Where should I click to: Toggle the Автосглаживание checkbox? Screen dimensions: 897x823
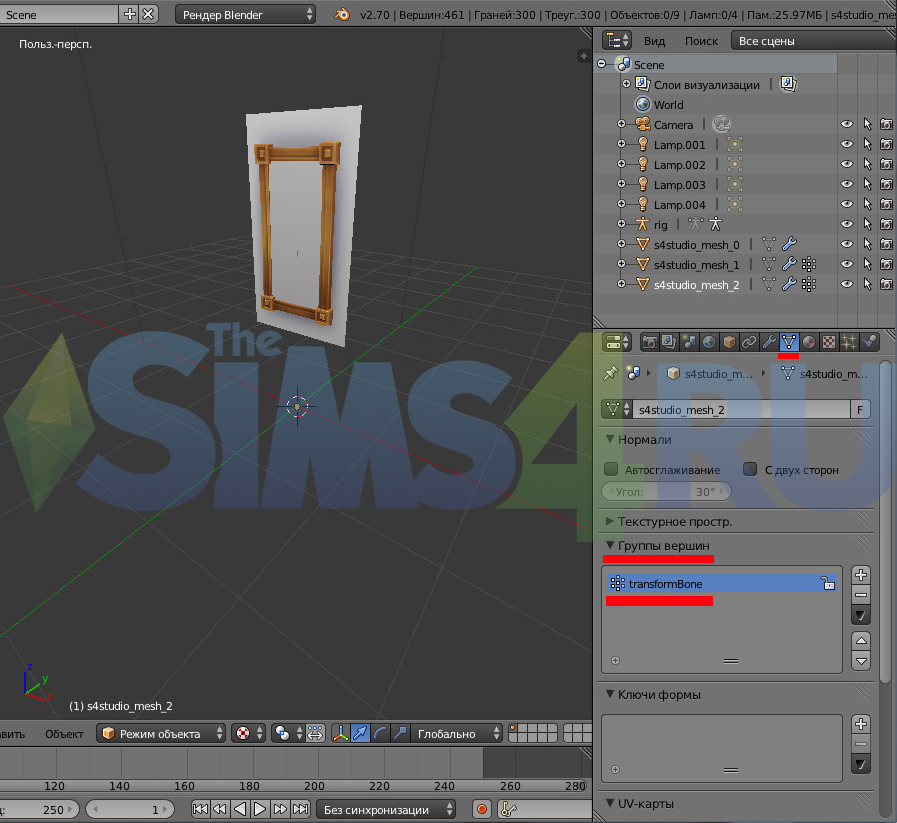point(612,469)
